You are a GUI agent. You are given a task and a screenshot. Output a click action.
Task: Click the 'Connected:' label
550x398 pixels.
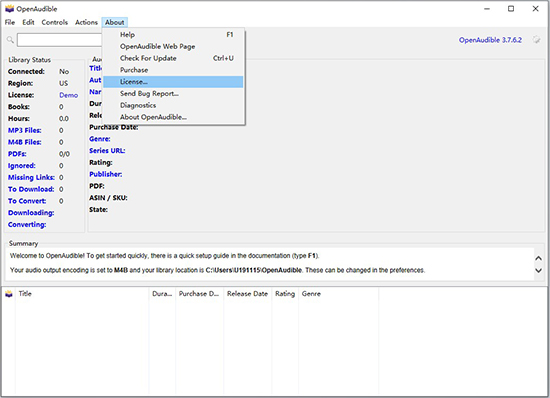click(x=26, y=72)
